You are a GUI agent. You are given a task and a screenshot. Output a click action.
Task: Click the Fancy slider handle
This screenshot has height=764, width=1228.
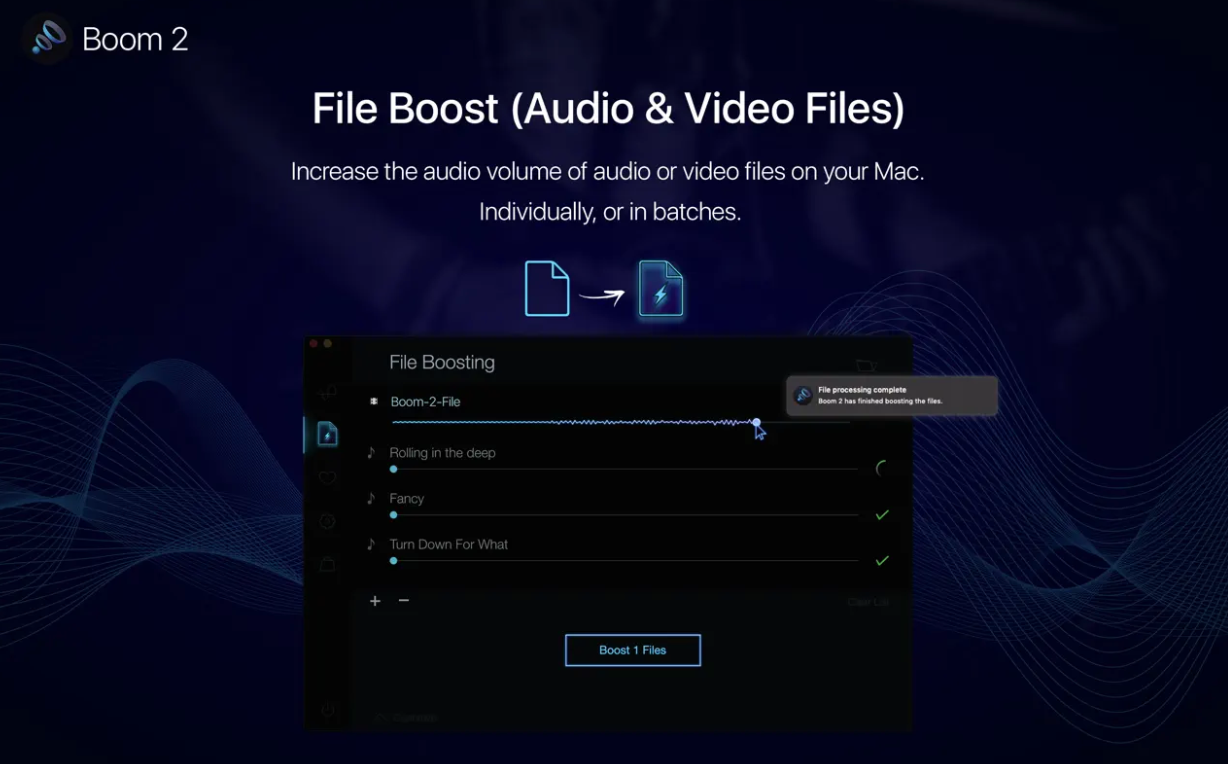pos(393,515)
